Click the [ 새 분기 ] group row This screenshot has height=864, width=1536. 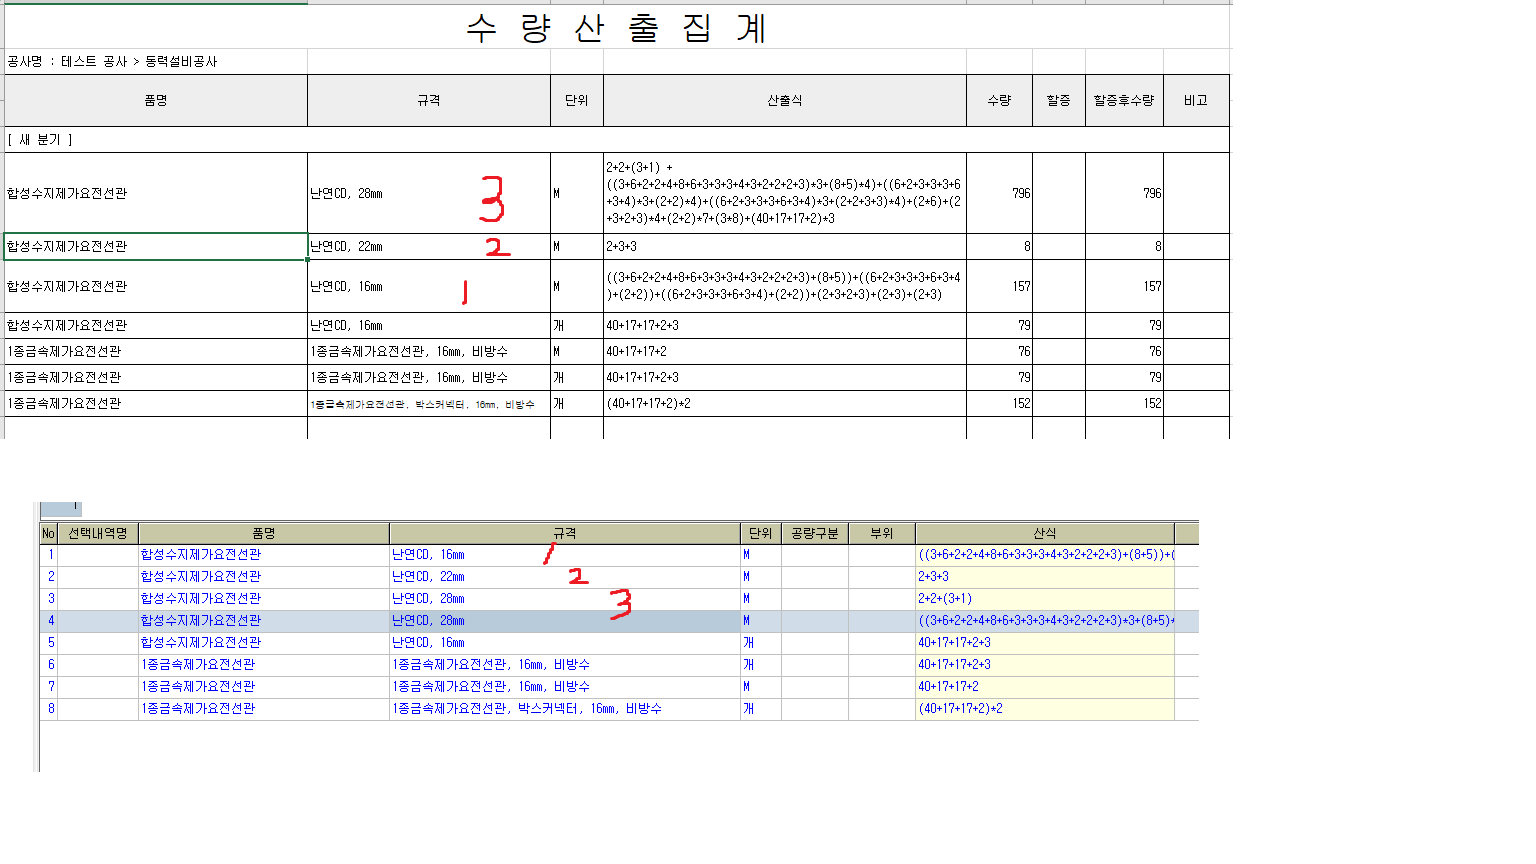[x=40, y=140]
